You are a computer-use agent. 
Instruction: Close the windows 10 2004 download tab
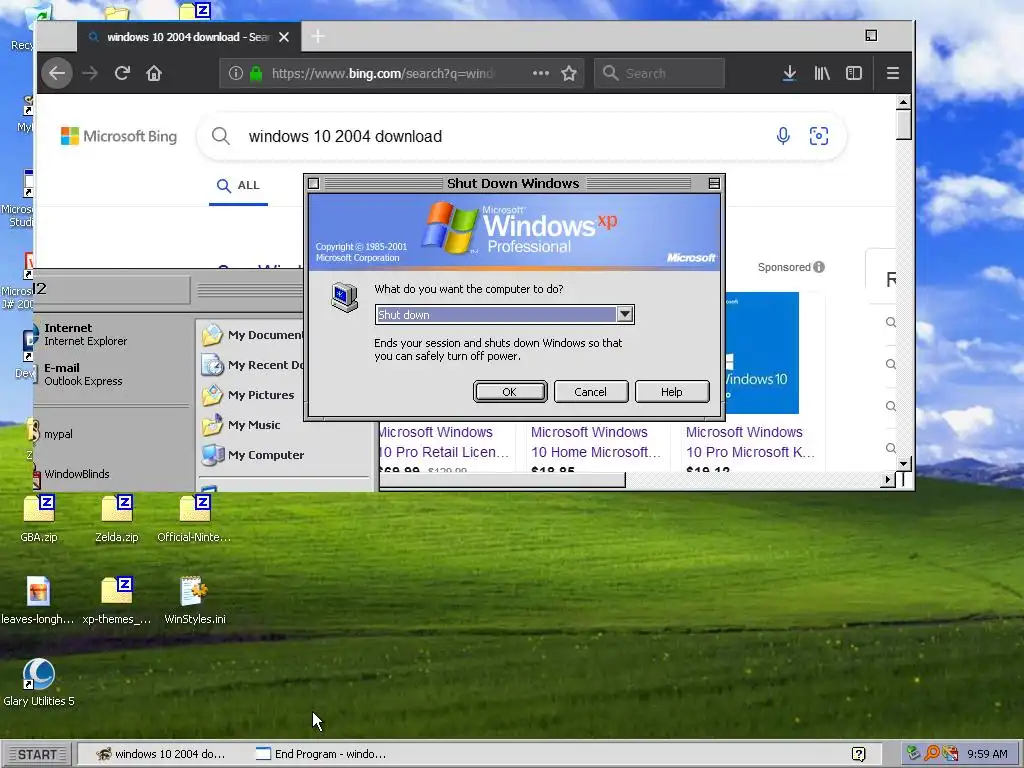point(284,37)
